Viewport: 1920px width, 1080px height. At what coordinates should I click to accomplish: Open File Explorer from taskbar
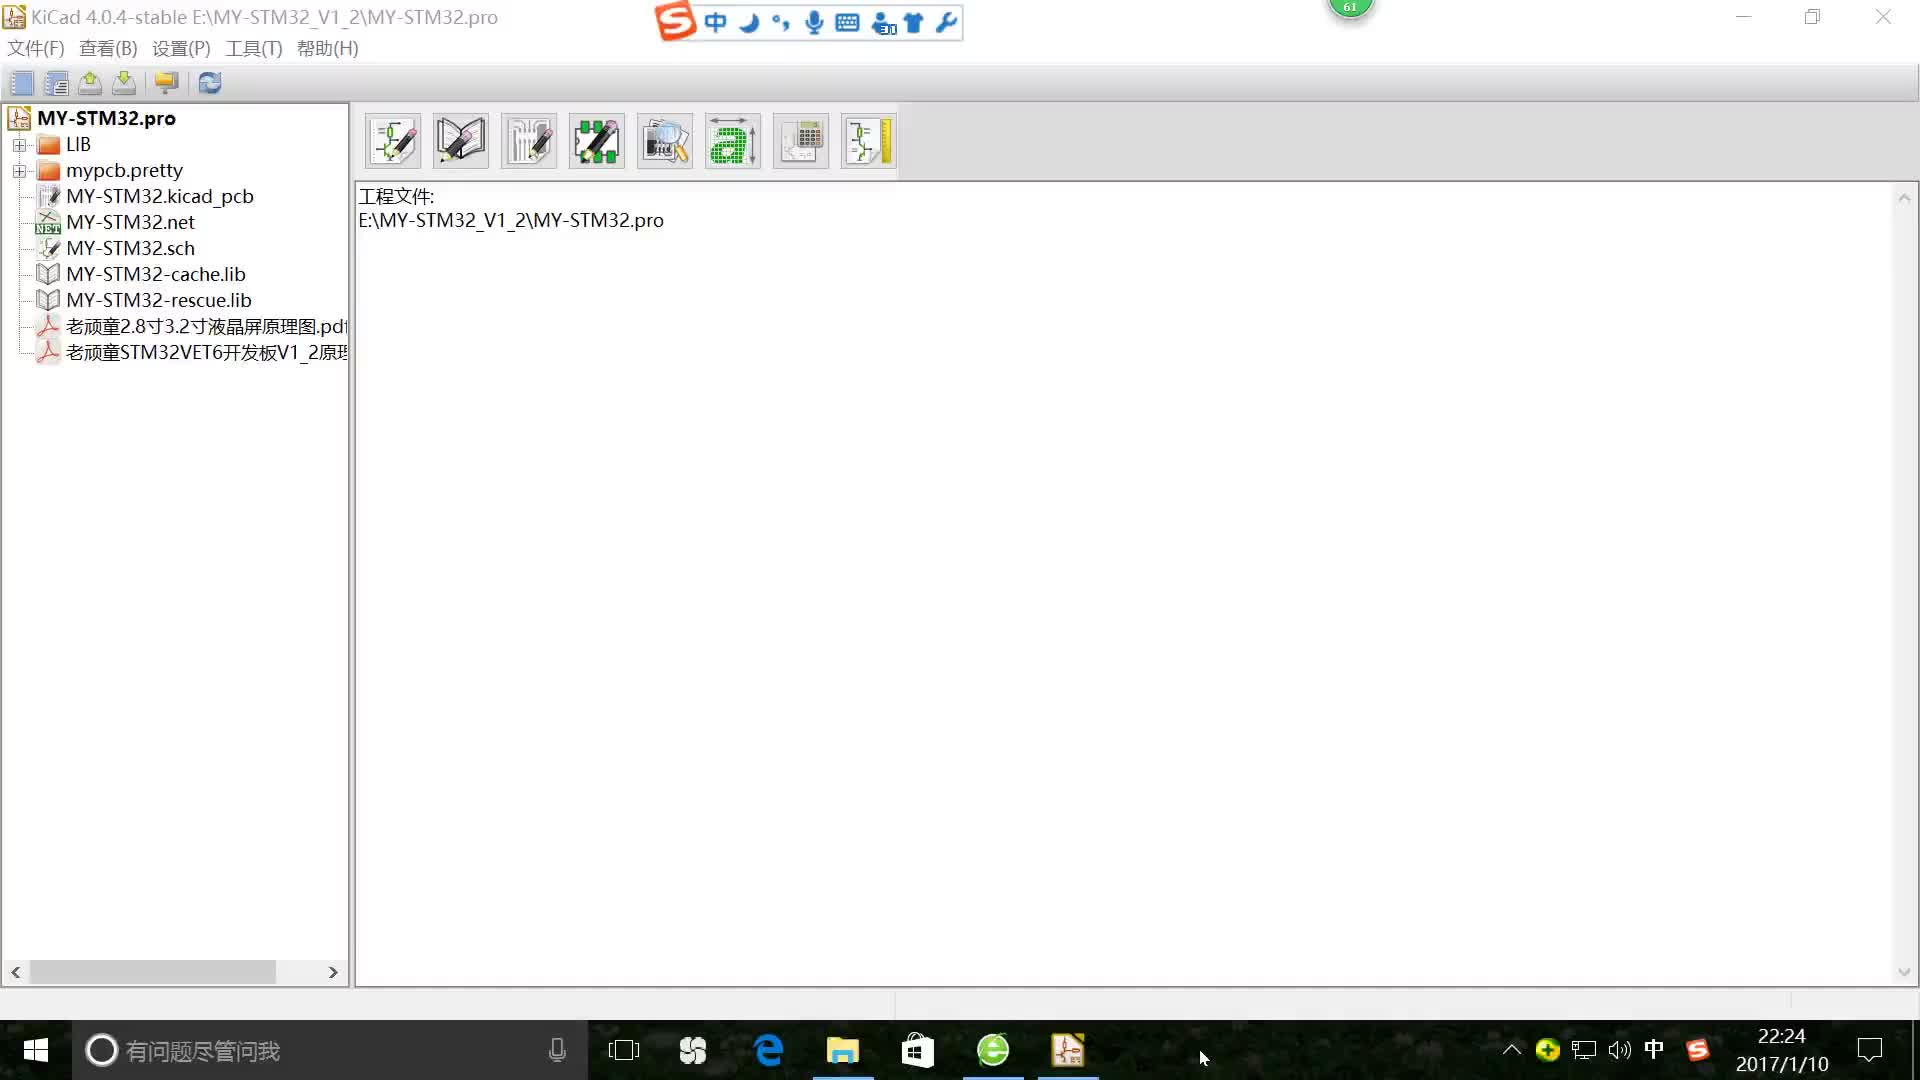coord(843,1050)
